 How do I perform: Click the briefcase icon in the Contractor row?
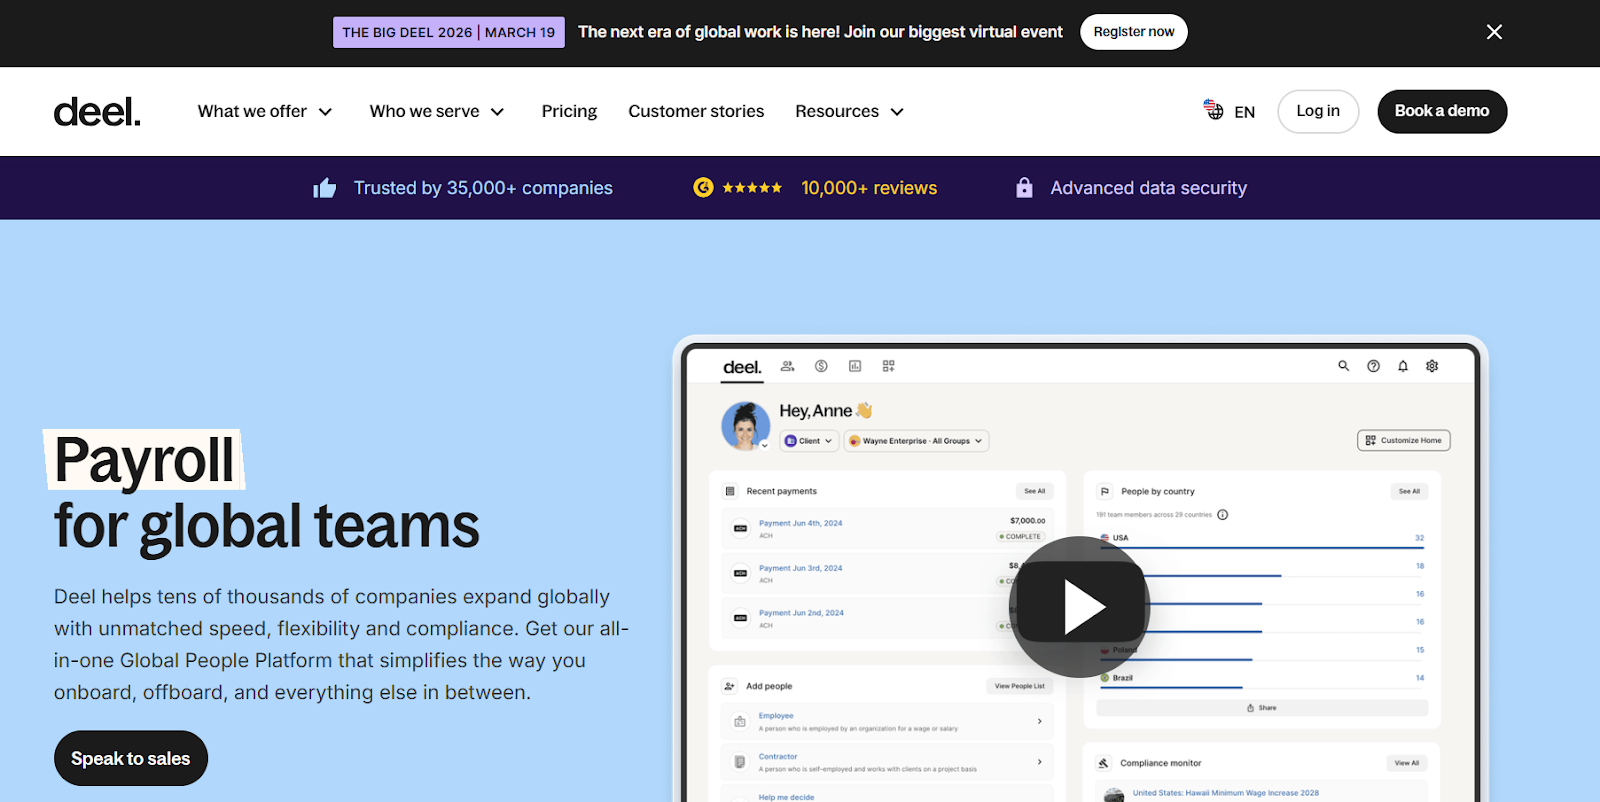pyautogui.click(x=740, y=762)
